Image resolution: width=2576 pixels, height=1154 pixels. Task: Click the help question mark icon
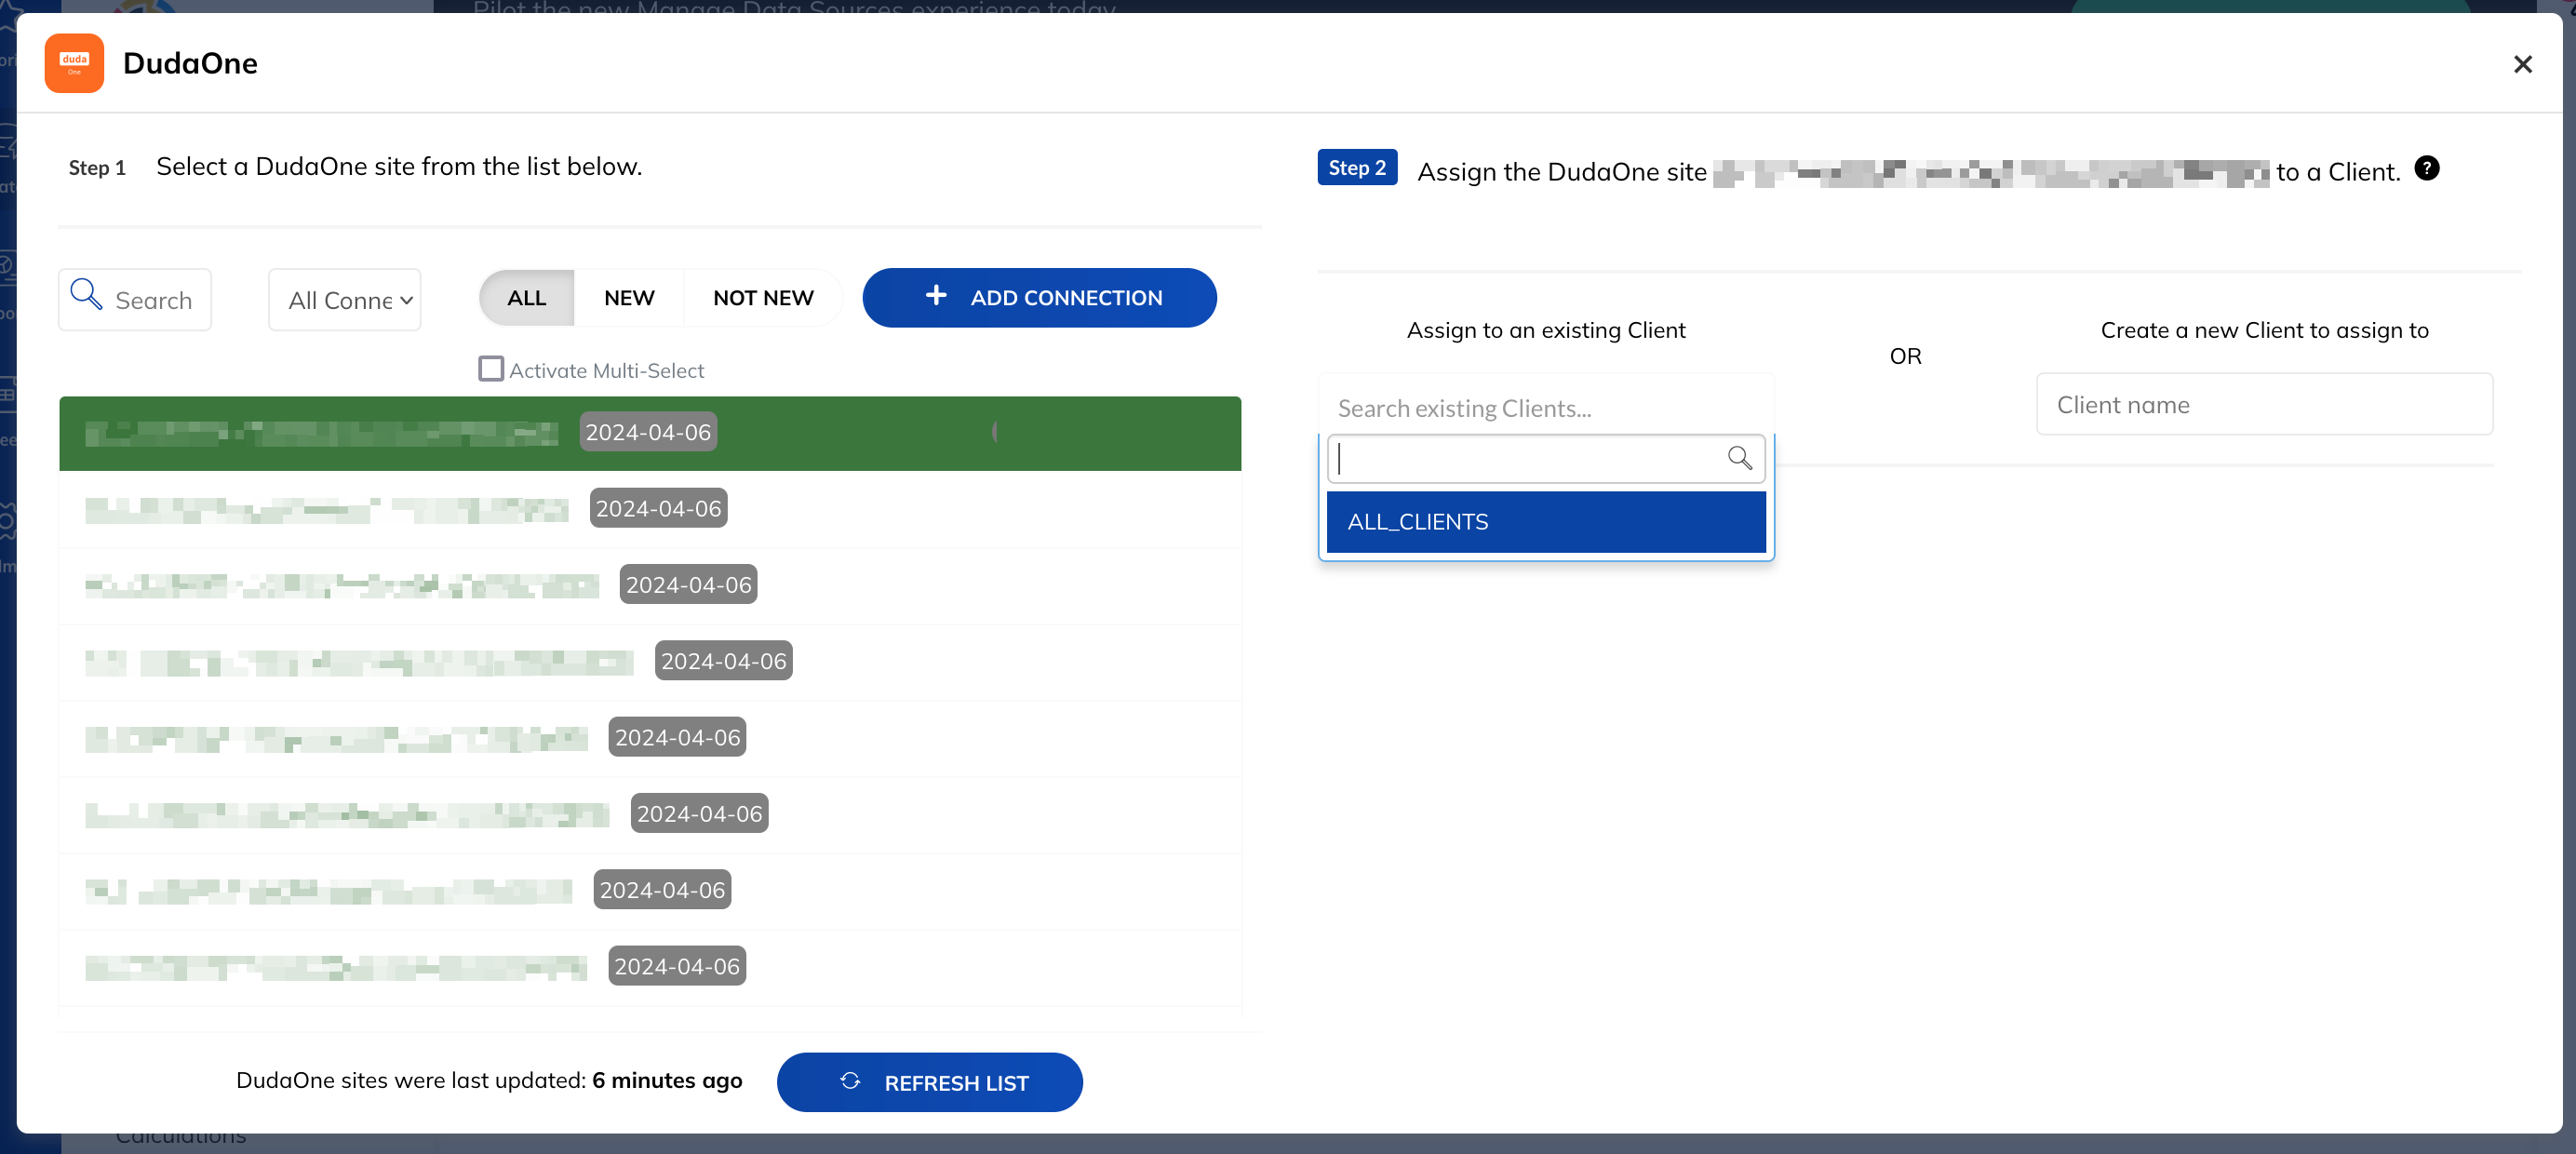pyautogui.click(x=2426, y=168)
